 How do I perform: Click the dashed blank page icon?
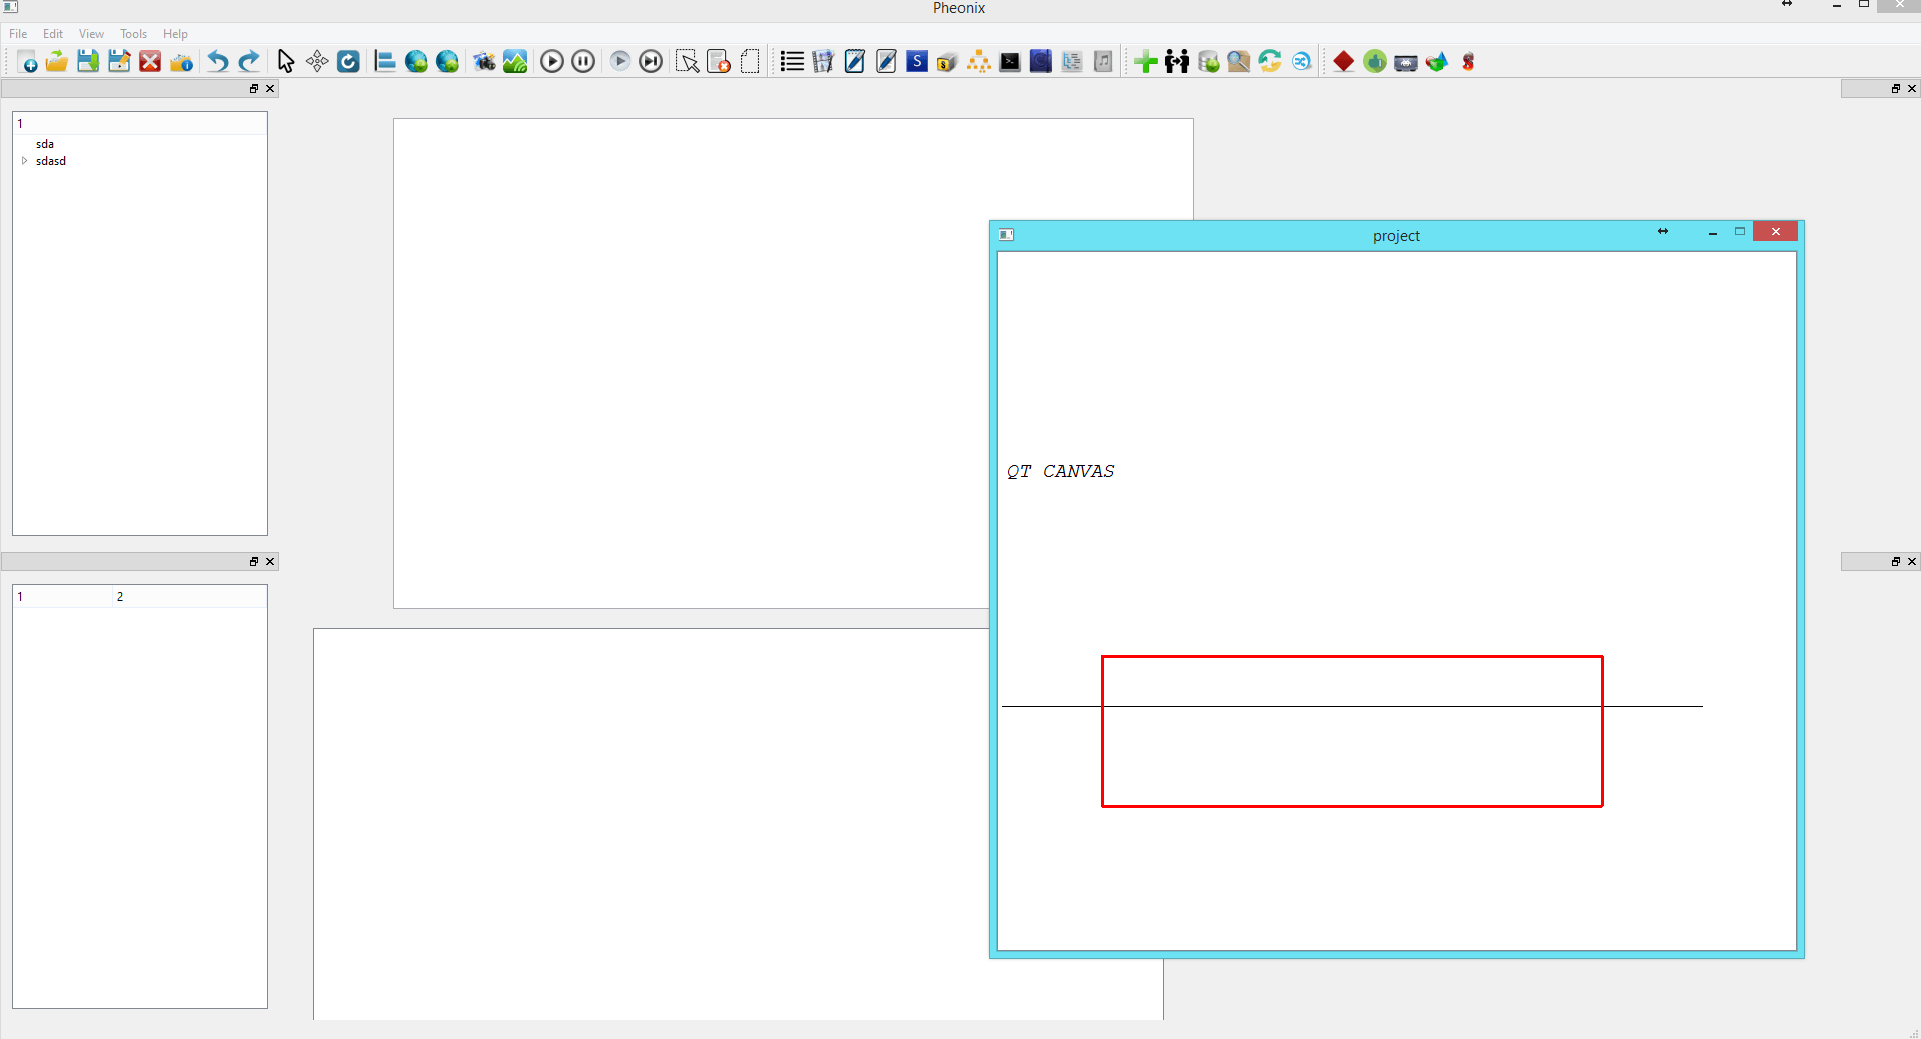point(750,62)
